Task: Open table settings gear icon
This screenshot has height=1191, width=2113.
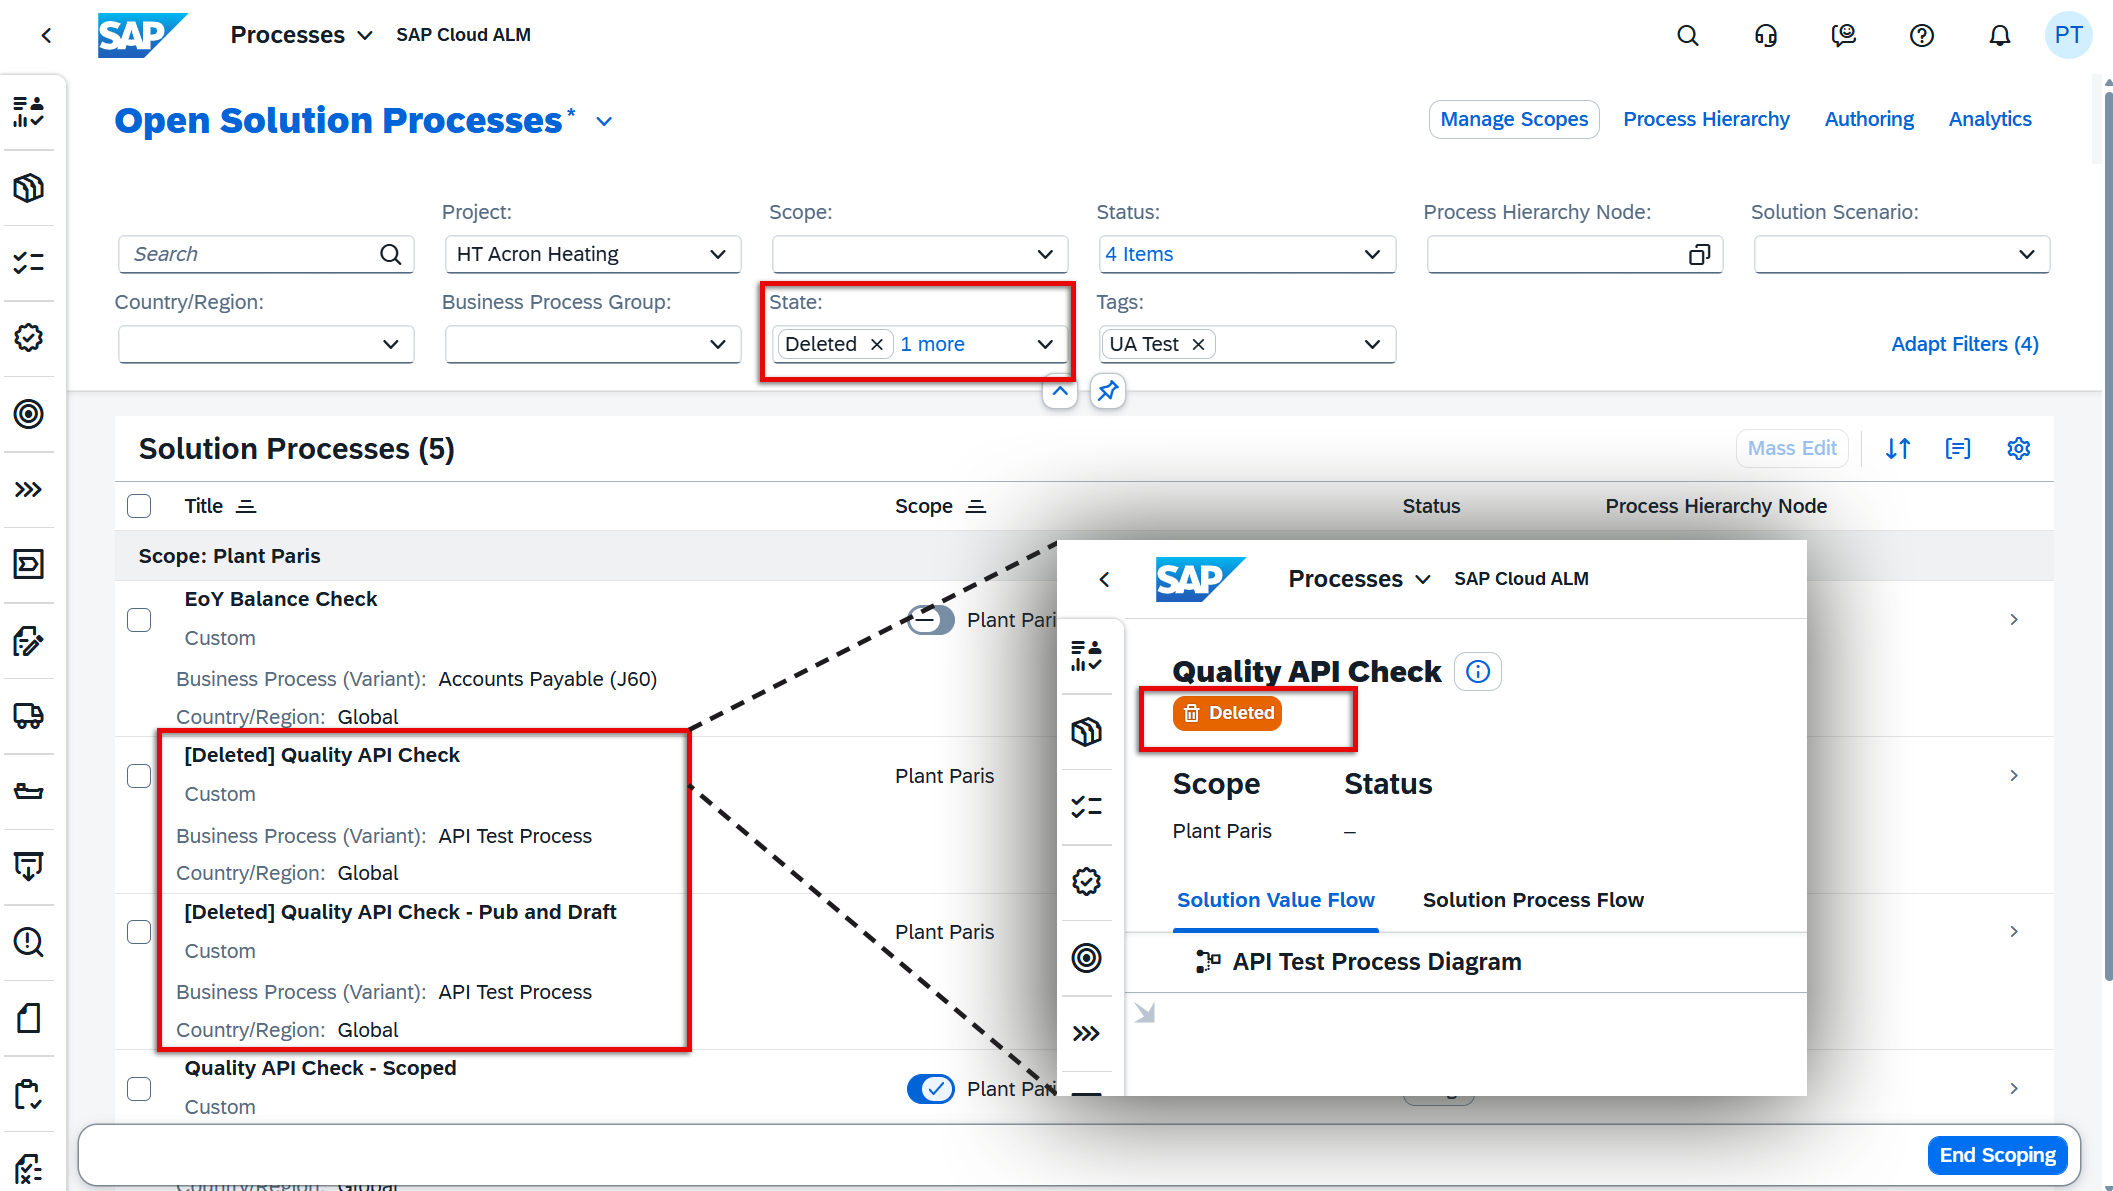Action: 2018,448
